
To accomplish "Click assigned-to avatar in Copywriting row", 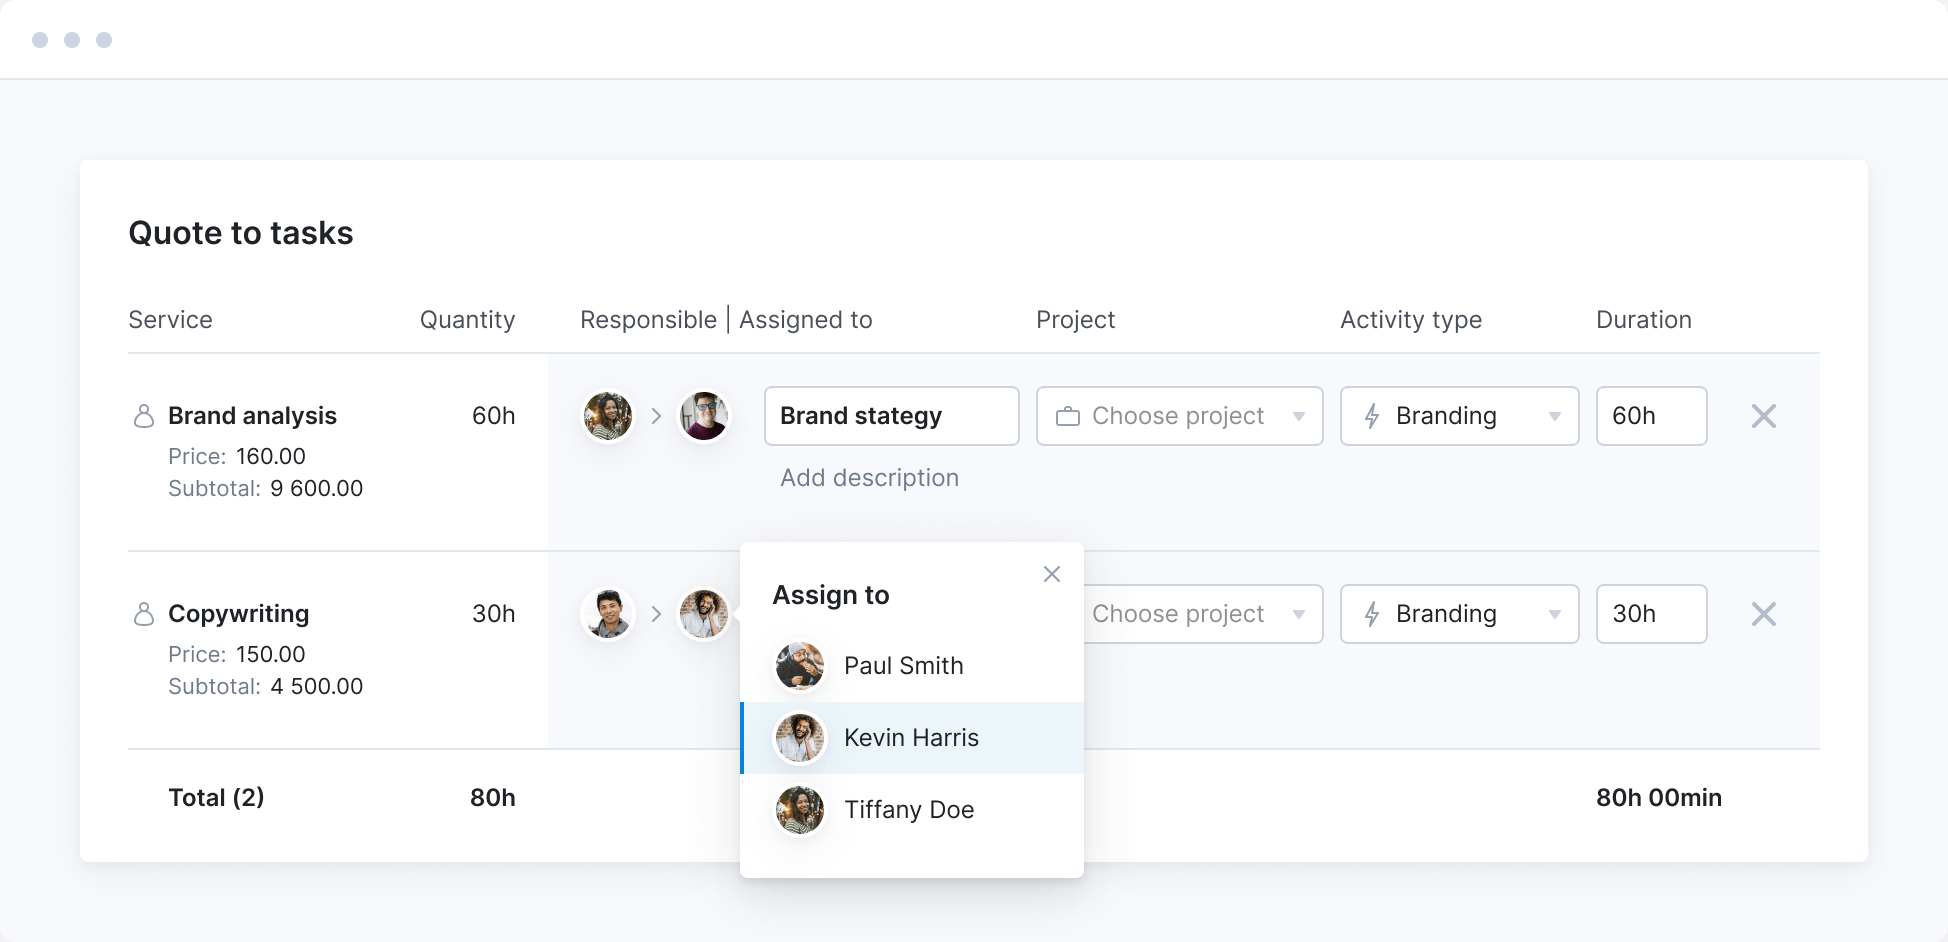I will (x=704, y=614).
